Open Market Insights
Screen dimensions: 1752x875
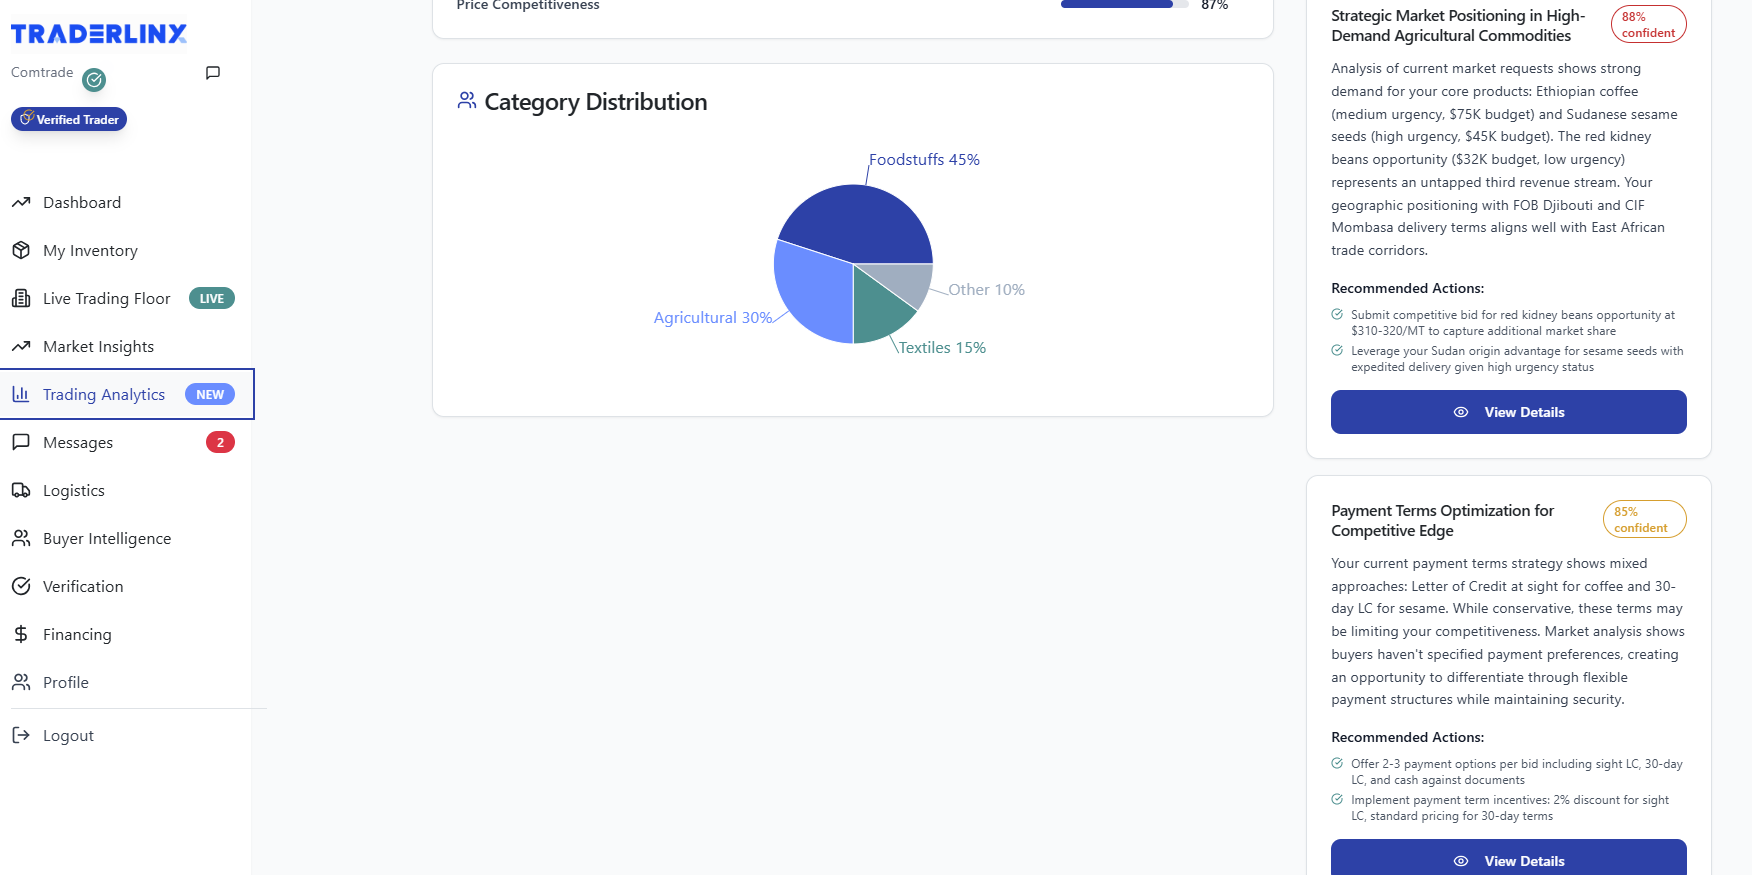point(98,346)
